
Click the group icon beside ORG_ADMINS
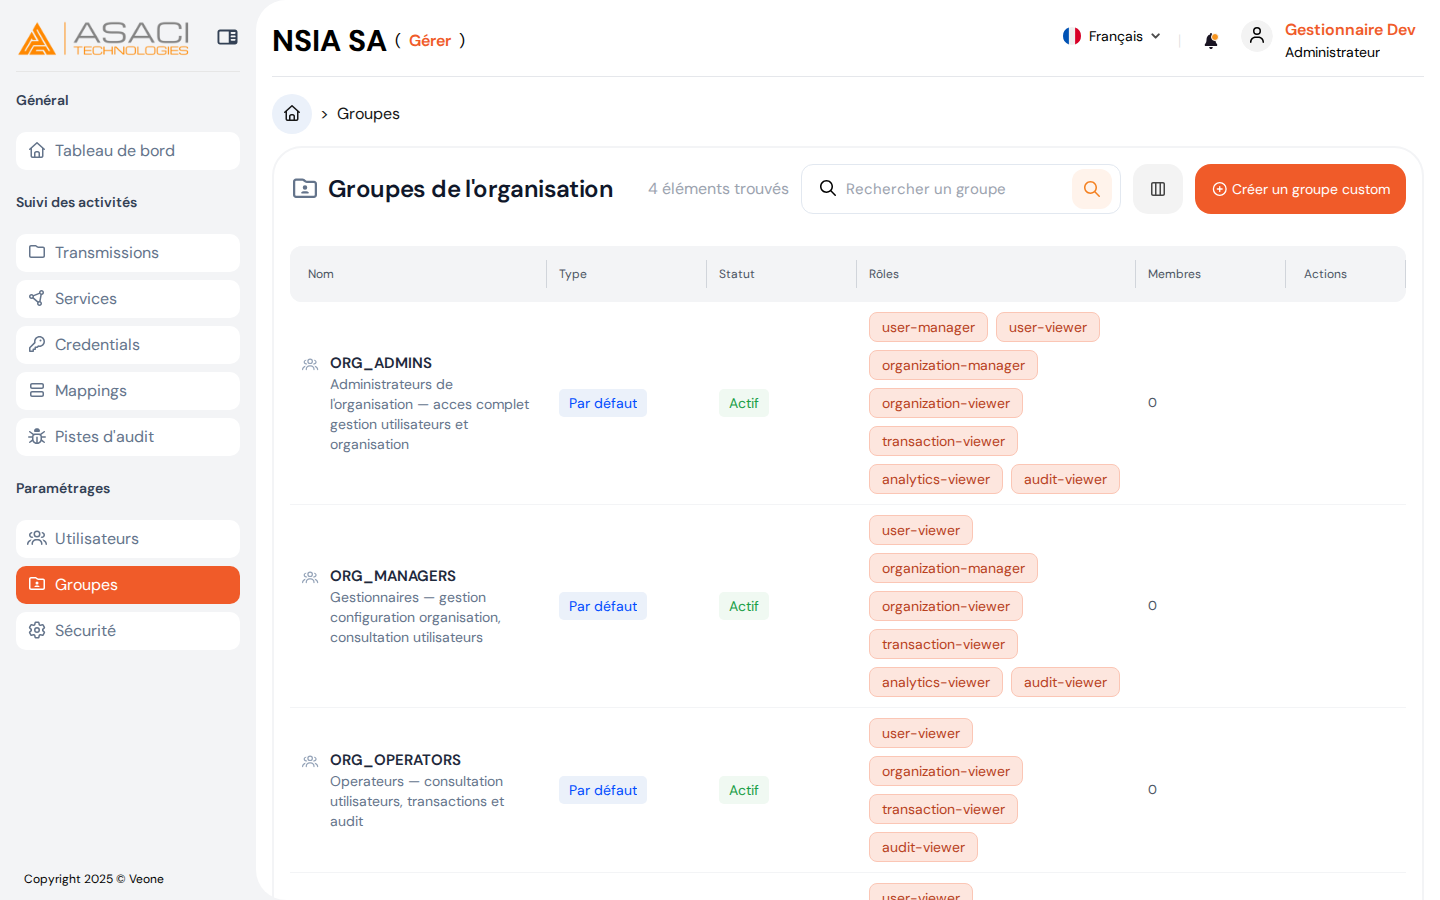pyautogui.click(x=310, y=365)
